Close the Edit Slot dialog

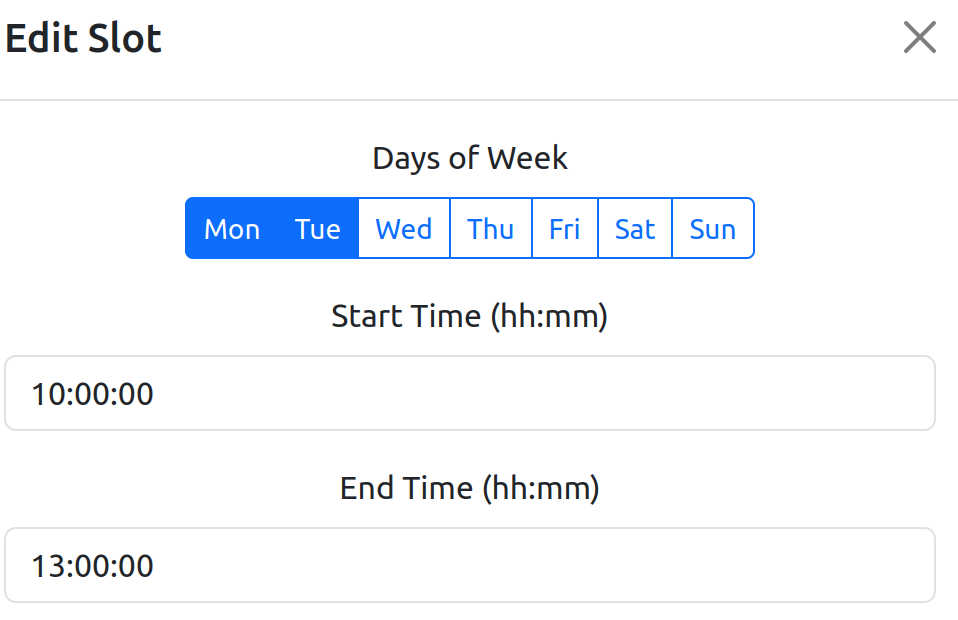(920, 37)
